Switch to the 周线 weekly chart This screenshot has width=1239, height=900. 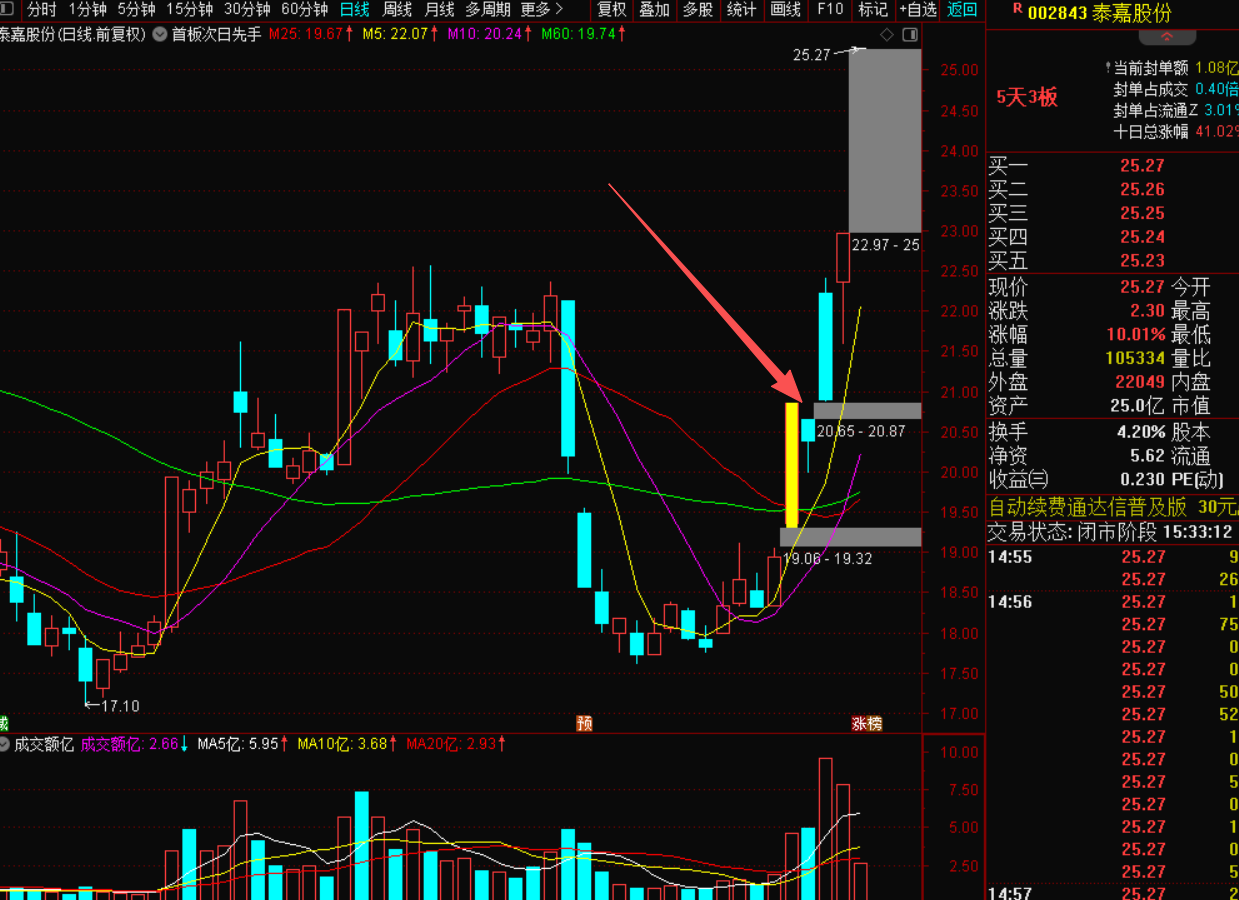point(398,10)
